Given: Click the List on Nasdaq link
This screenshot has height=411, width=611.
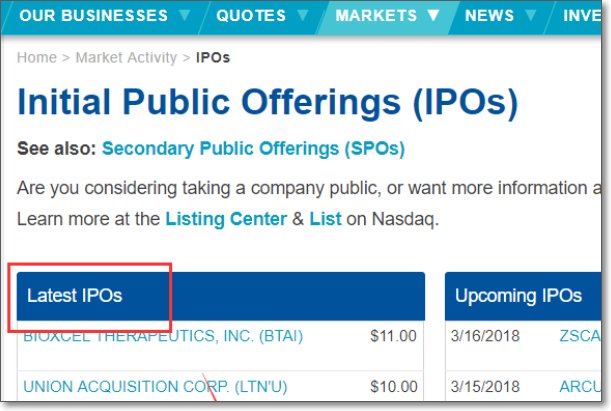Looking at the screenshot, I should 325,218.
